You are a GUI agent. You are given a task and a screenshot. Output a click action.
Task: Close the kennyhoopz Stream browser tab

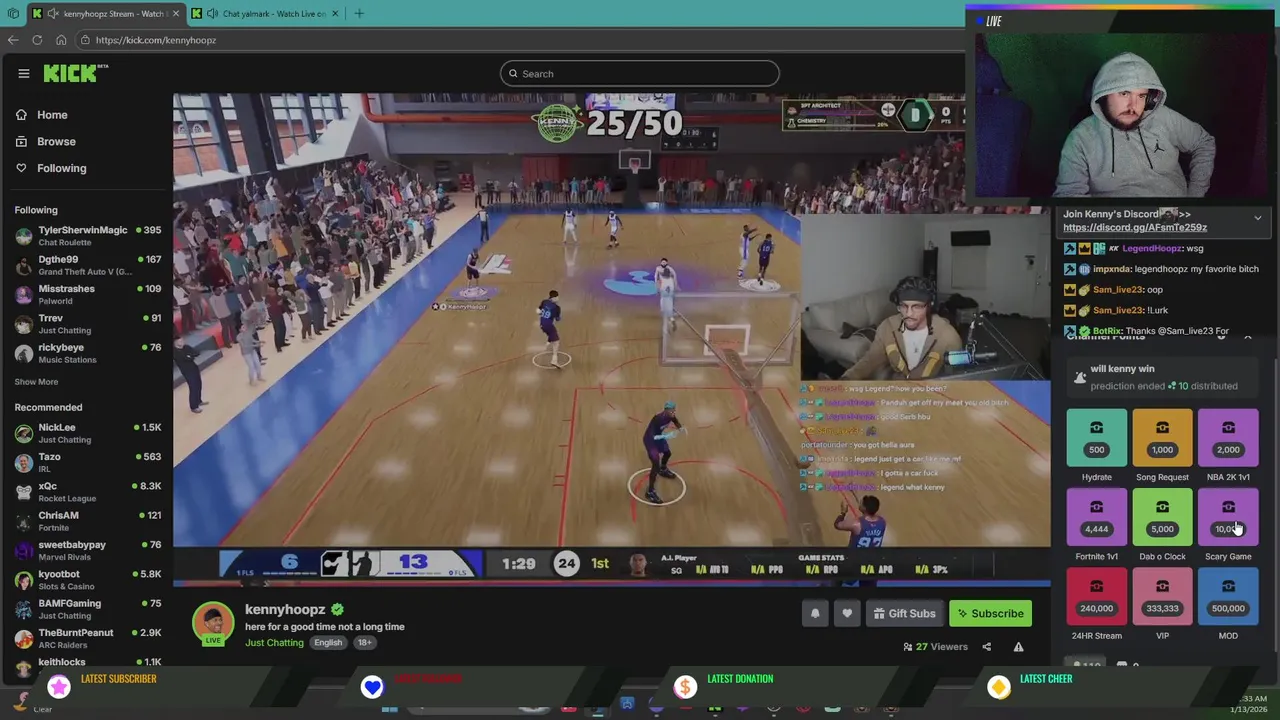coord(176,14)
